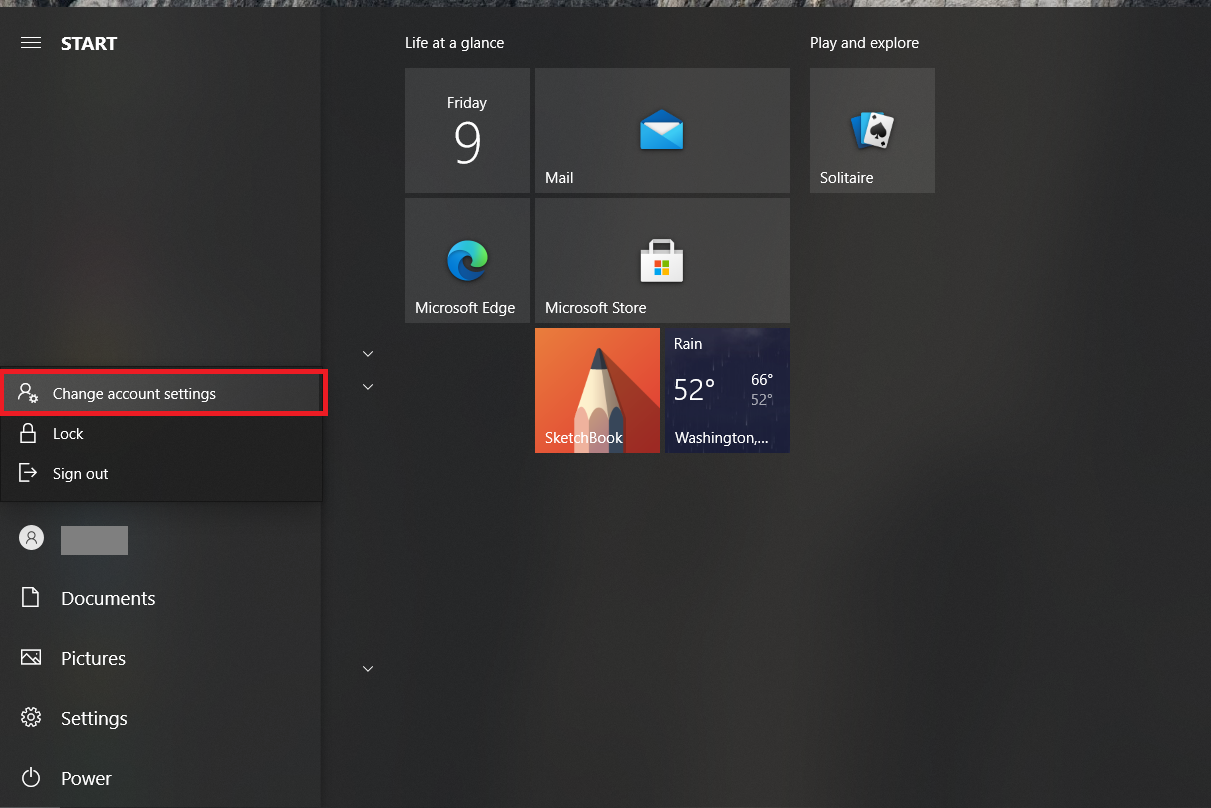Open the Microsoft Store tile
The width and height of the screenshot is (1211, 808).
click(x=662, y=260)
